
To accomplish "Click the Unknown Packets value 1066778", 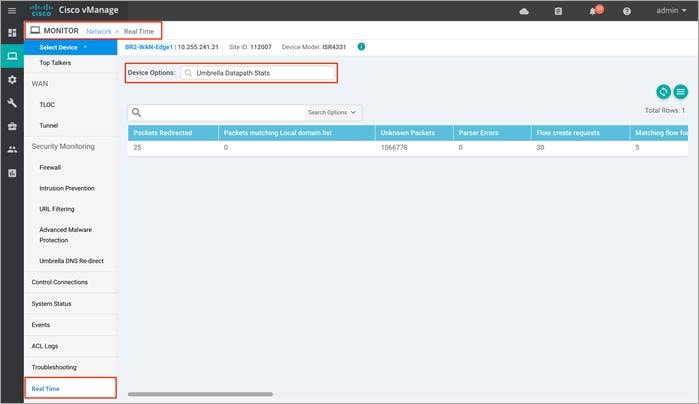I will pyautogui.click(x=394, y=148).
